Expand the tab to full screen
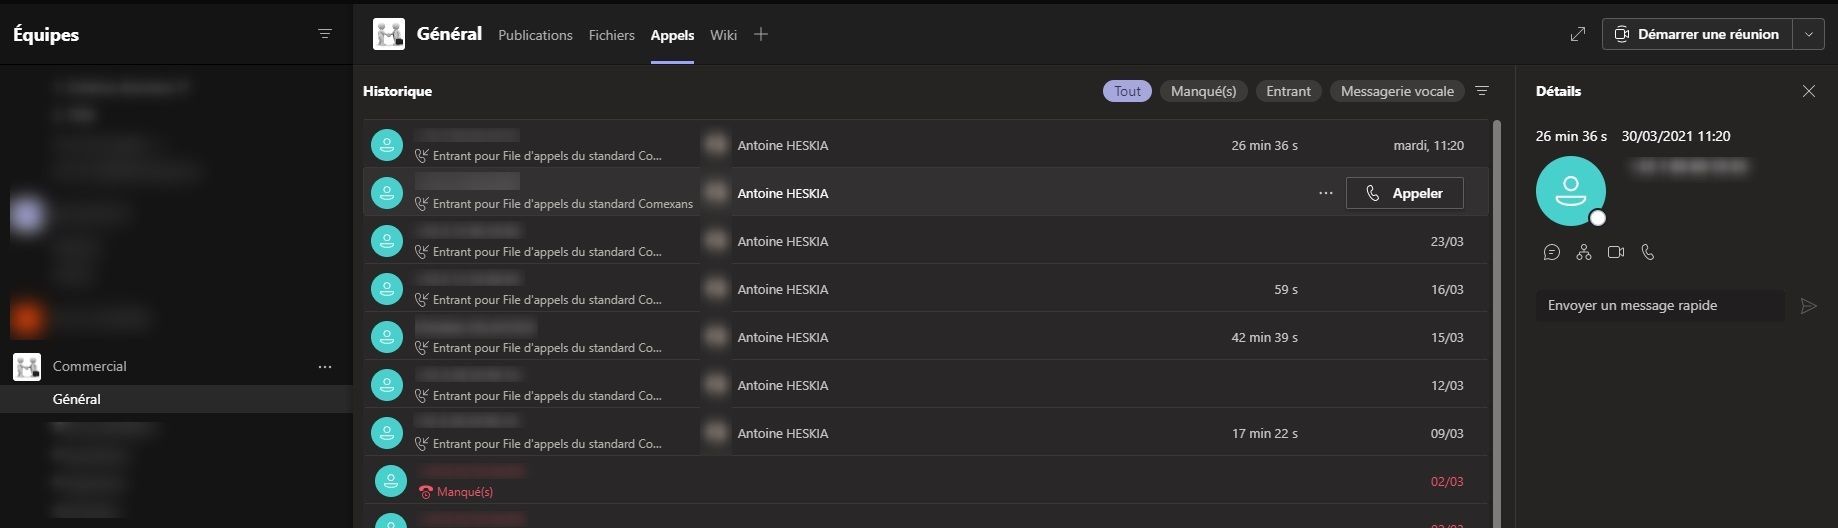Screen dimensions: 1838x528 1578,34
